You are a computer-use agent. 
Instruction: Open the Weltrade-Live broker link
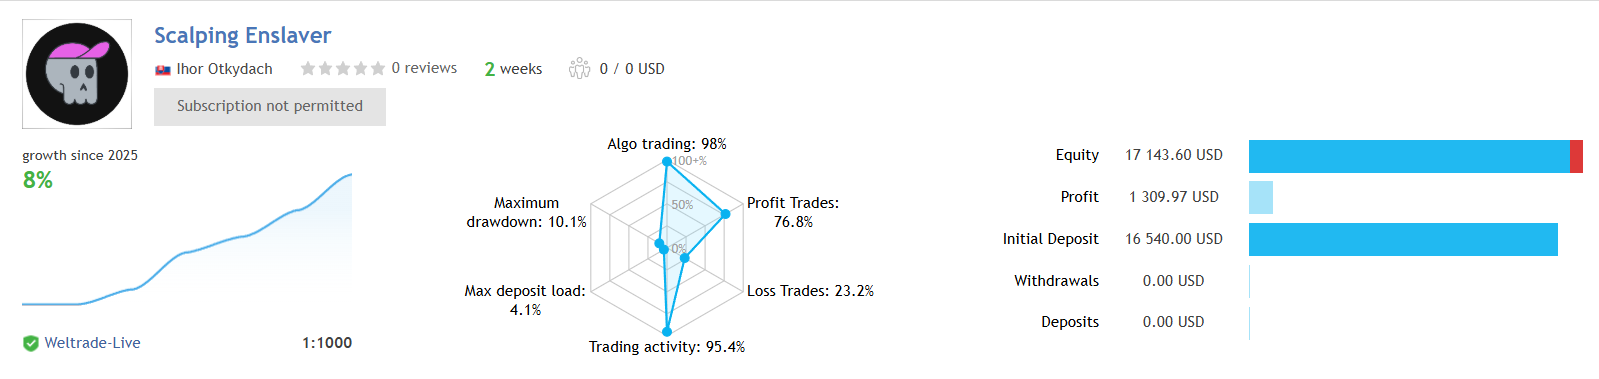point(92,343)
